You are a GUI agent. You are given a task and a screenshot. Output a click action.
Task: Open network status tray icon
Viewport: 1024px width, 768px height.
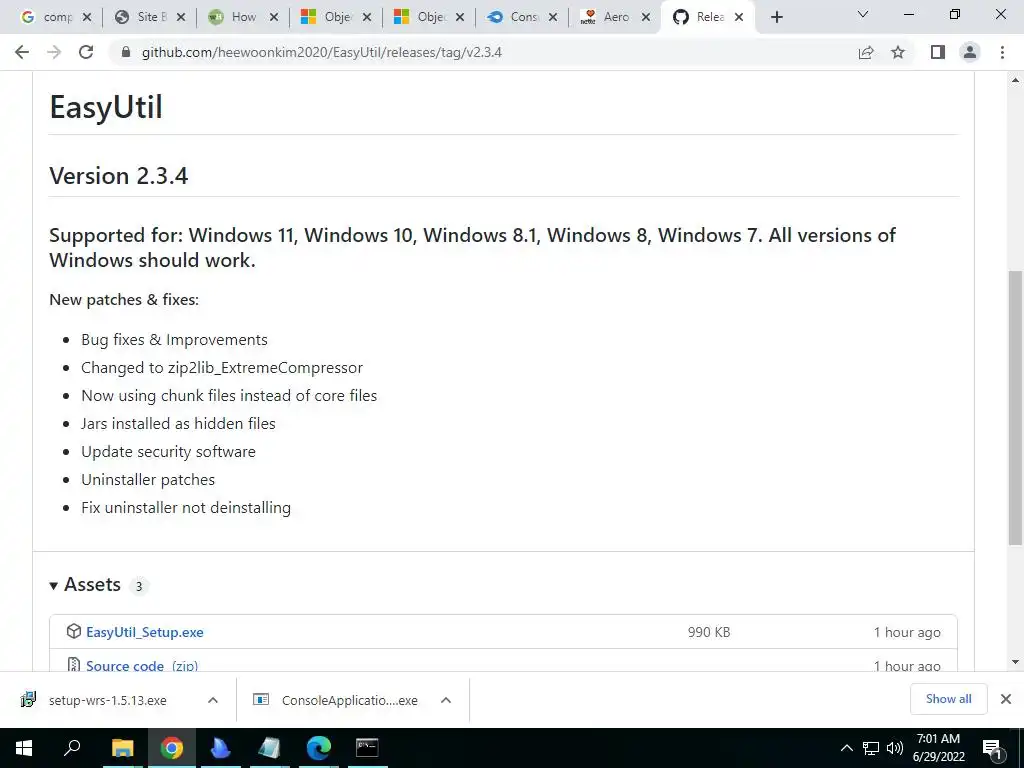click(871, 748)
